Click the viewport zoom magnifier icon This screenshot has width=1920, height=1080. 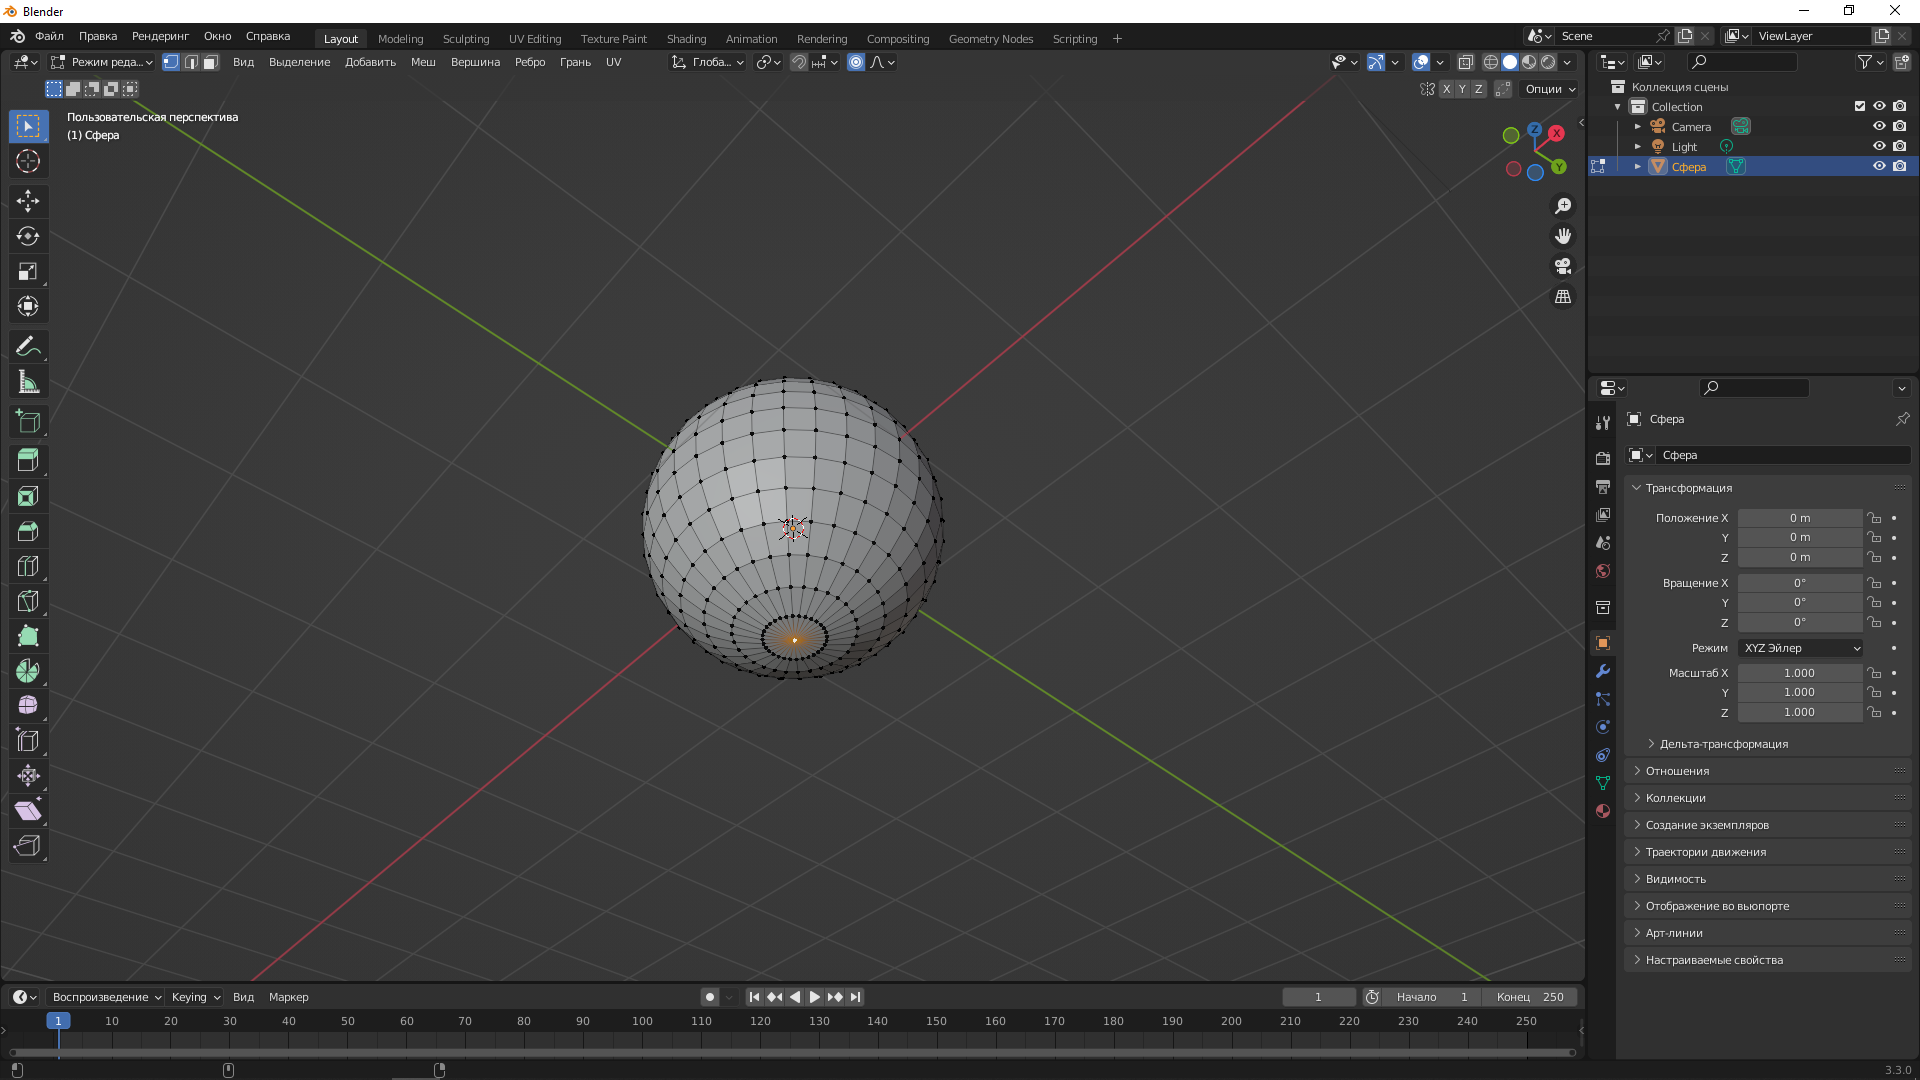pos(1563,206)
